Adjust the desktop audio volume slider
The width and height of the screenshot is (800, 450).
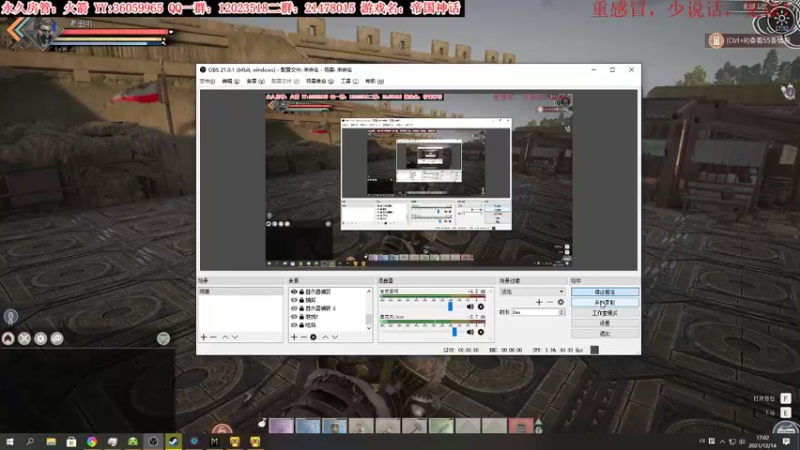[450, 306]
